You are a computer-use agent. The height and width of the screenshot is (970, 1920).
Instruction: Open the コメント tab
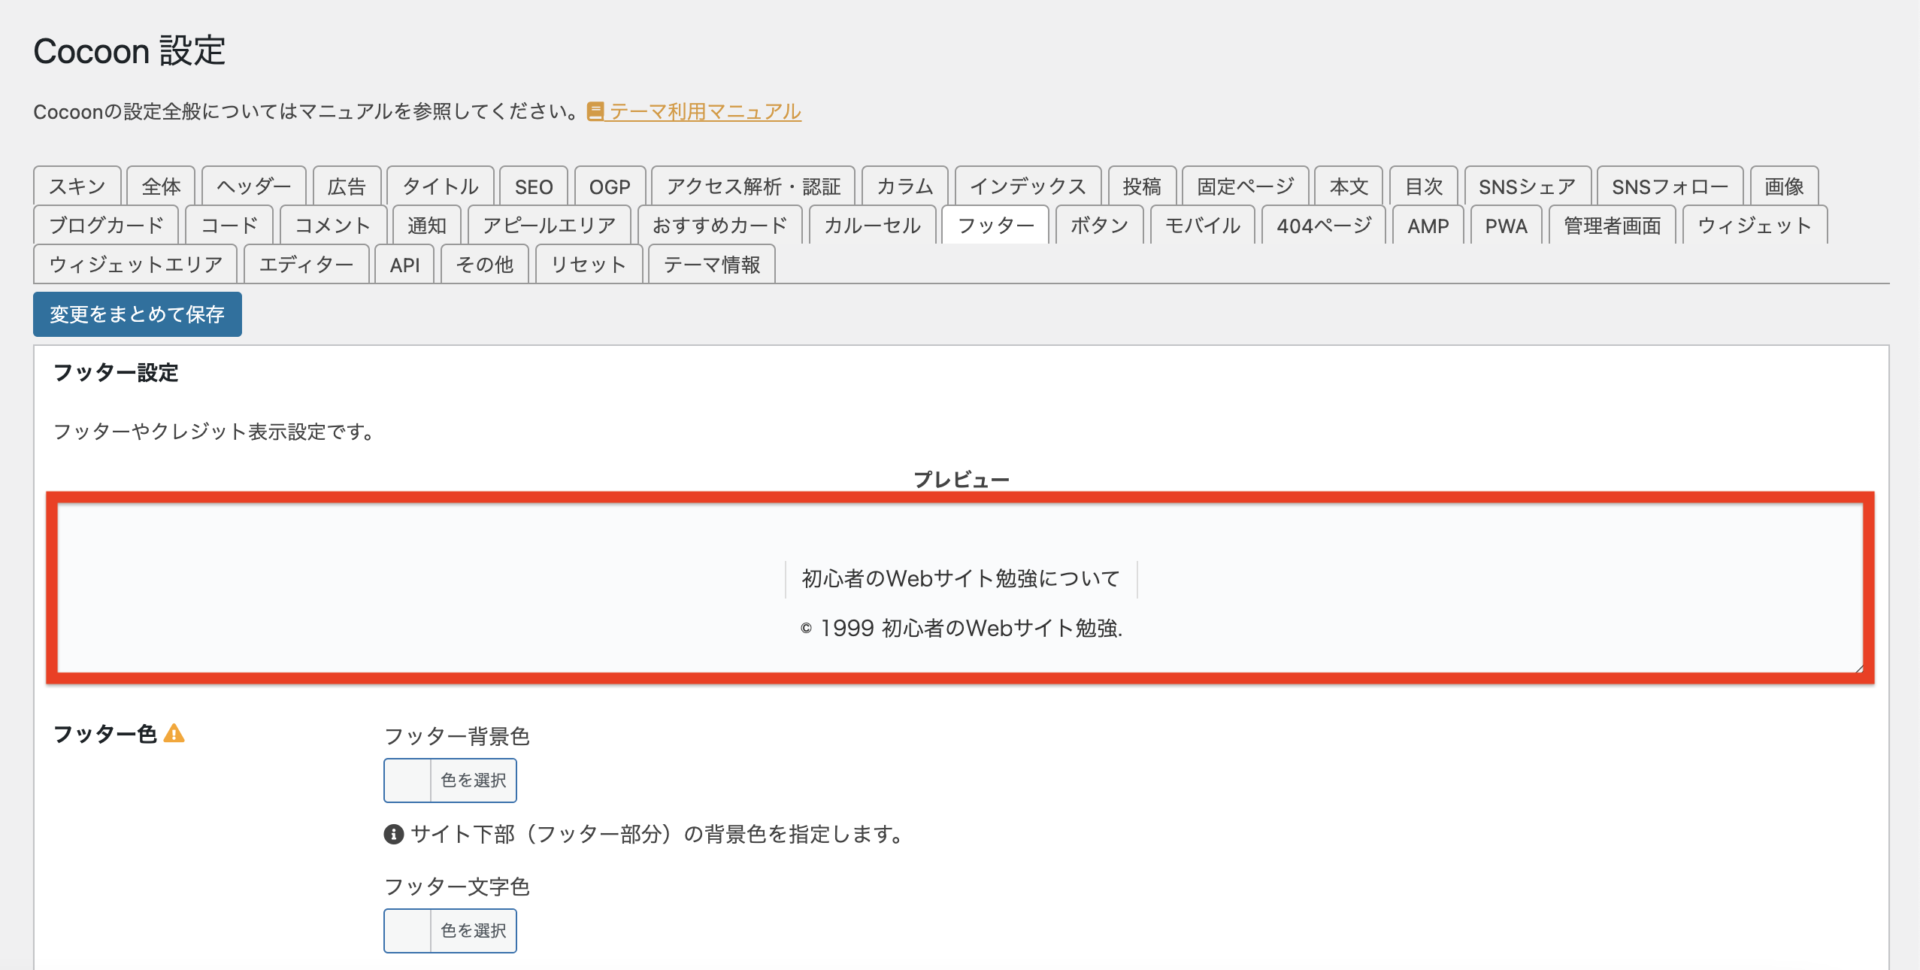click(x=333, y=225)
